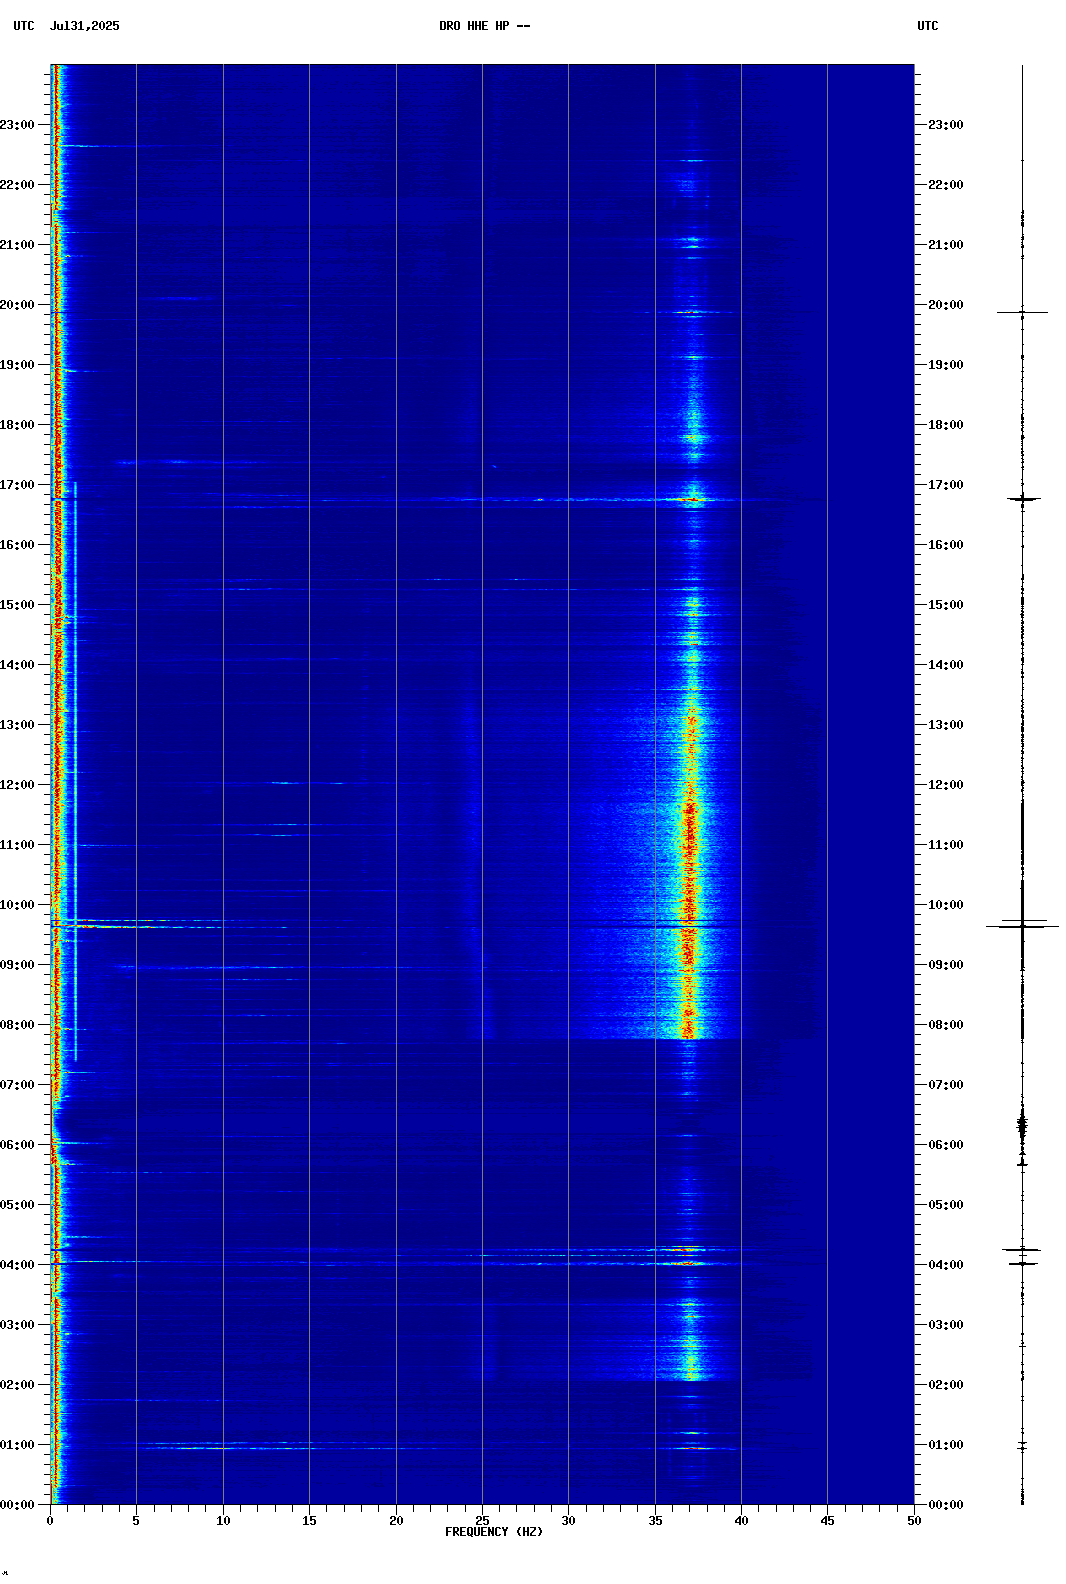Viewport: 1066px width, 1584px height.
Task: Click the left axis '23:00' time label
Action: (x=17, y=125)
